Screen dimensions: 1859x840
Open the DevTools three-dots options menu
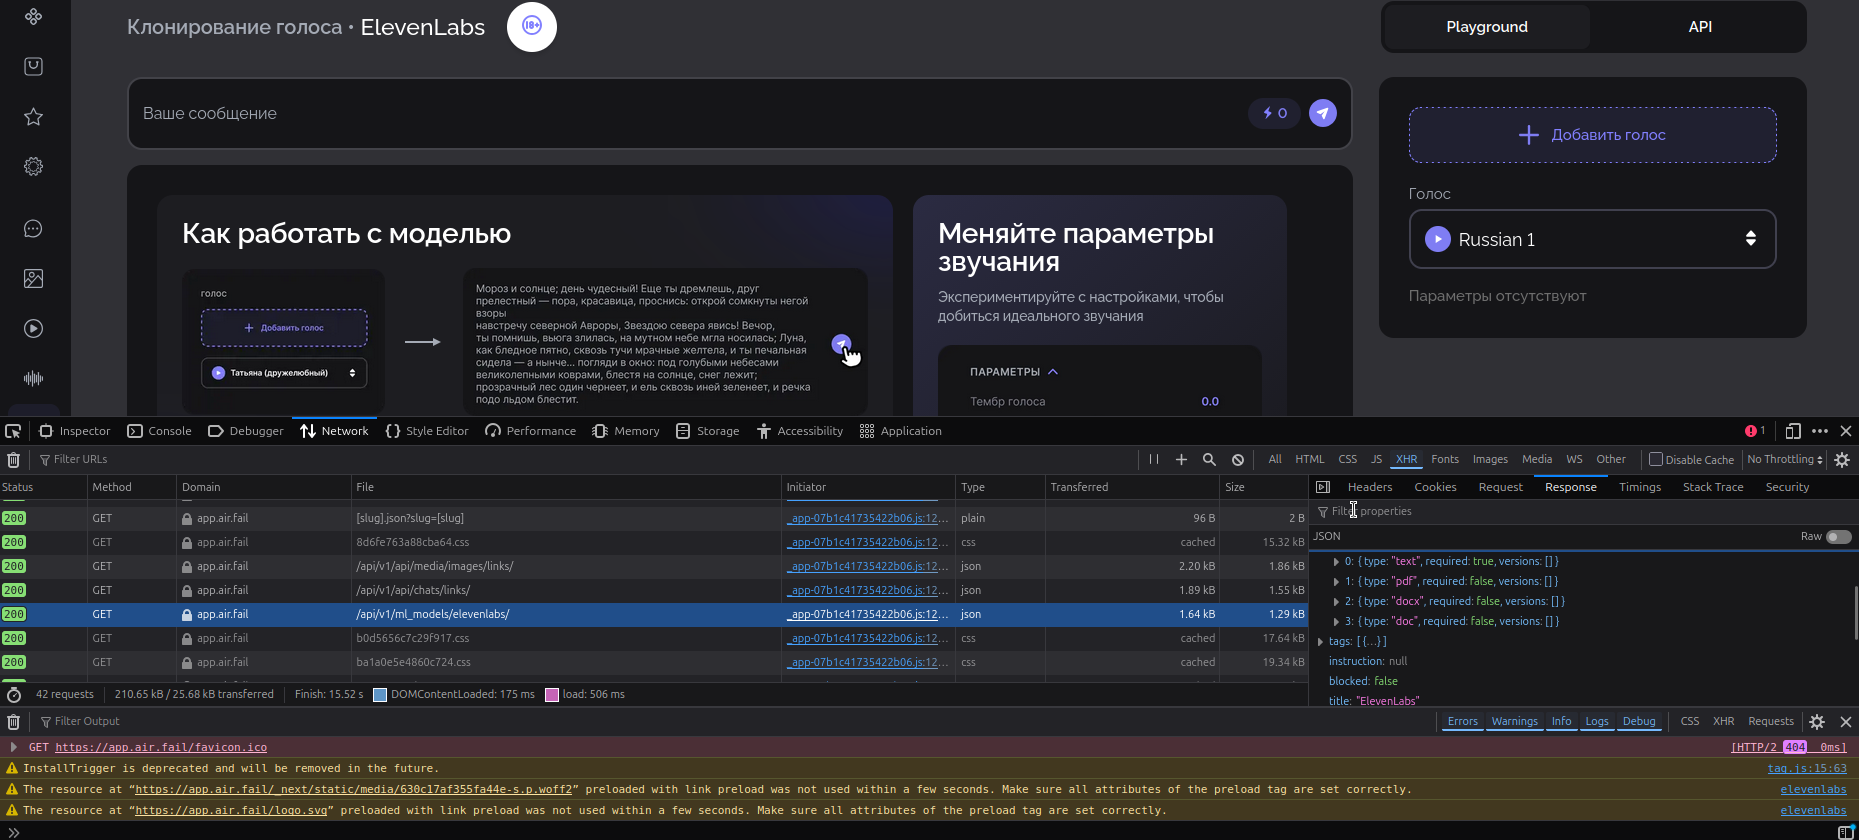1820,431
